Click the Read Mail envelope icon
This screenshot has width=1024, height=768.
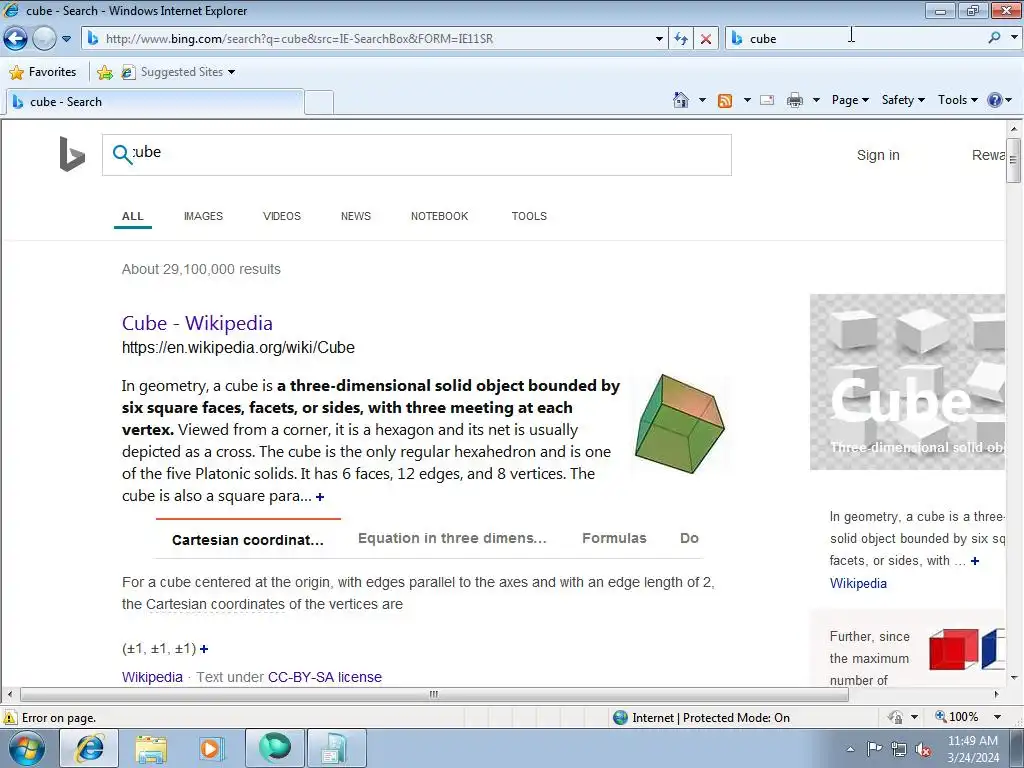coord(767,100)
